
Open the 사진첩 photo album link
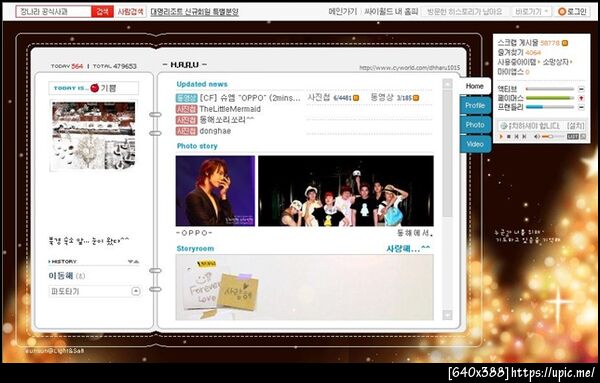(319, 98)
